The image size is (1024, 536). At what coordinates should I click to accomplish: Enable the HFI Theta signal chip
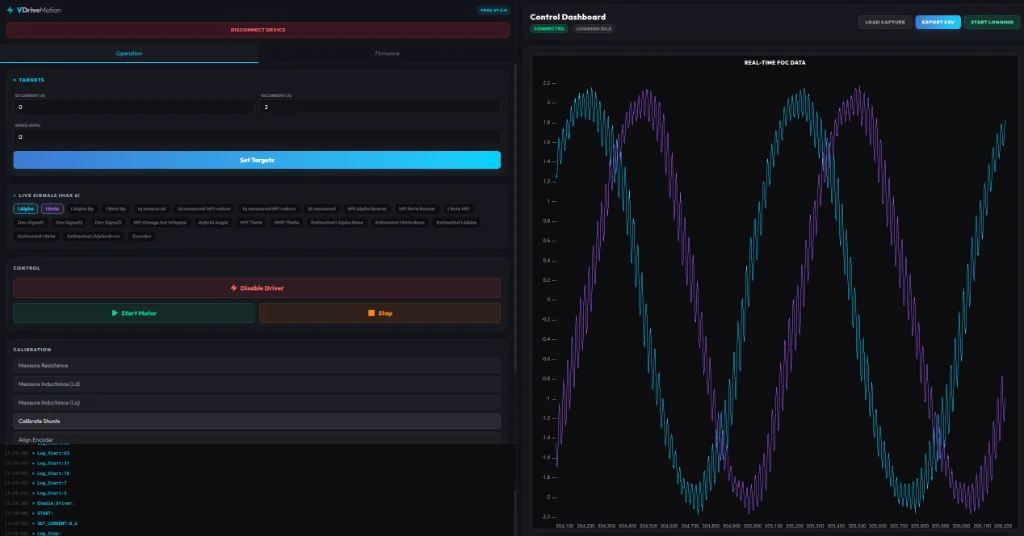[x=251, y=223]
